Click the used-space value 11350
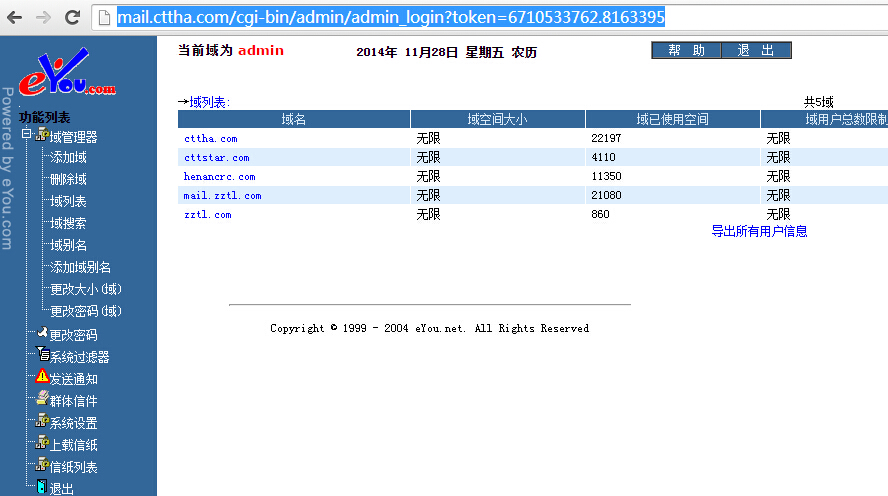This screenshot has height=496, width=888. [x=606, y=177]
